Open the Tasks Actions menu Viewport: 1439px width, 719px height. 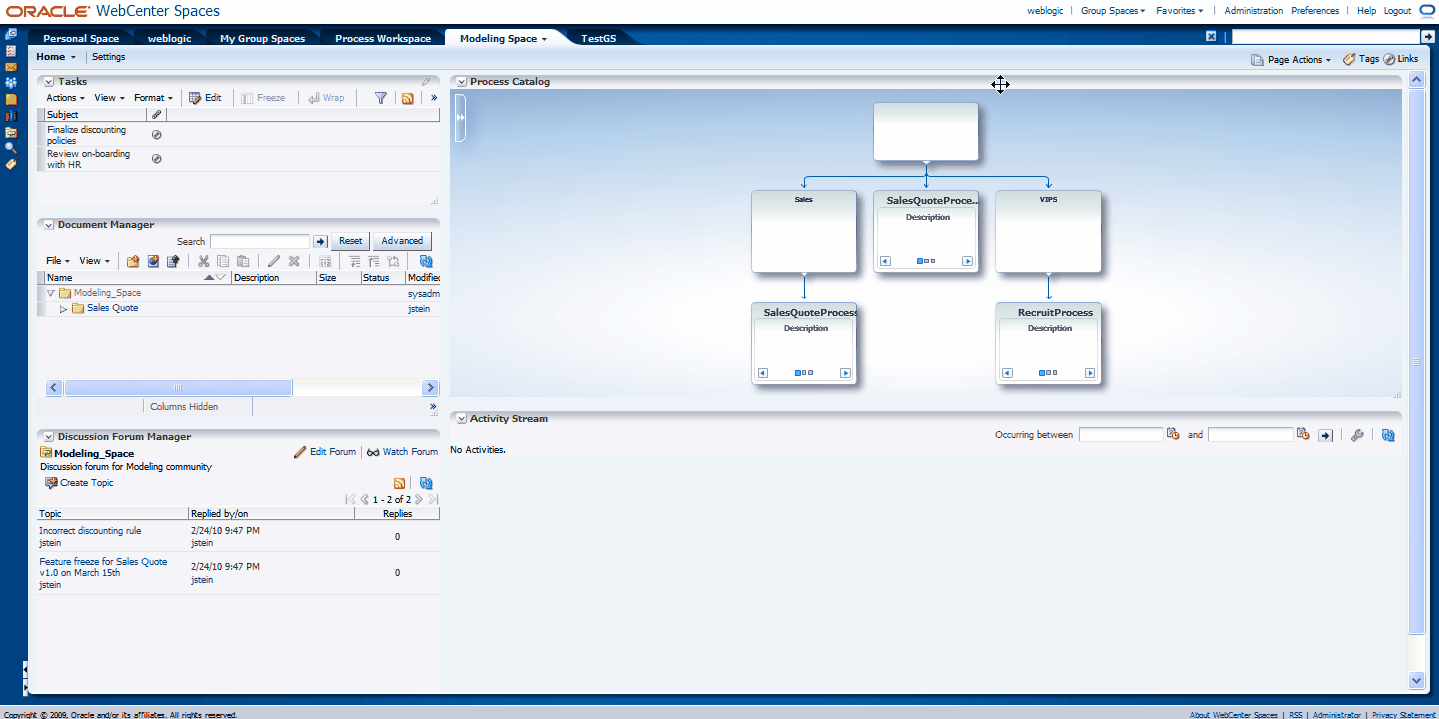(x=66, y=98)
